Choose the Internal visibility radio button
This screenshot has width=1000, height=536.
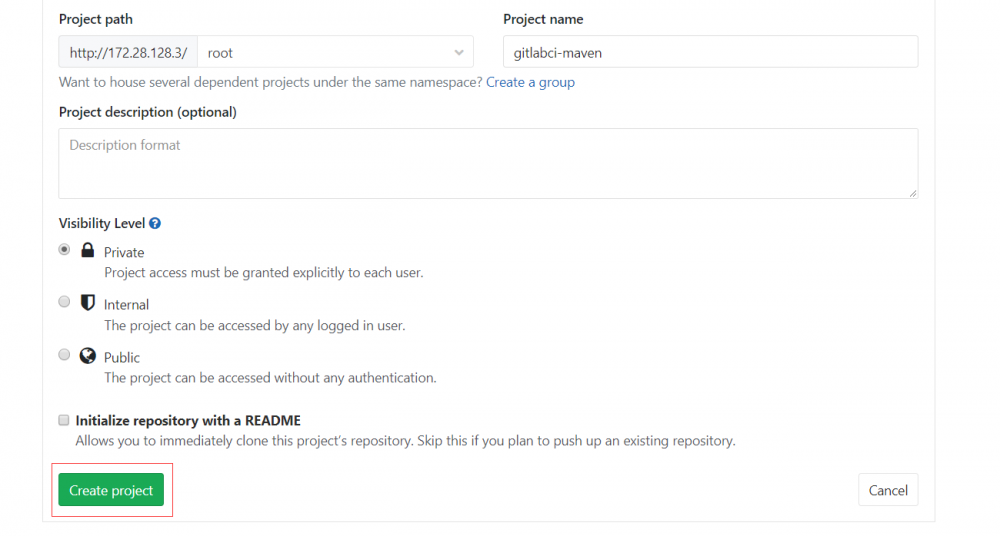[65, 302]
